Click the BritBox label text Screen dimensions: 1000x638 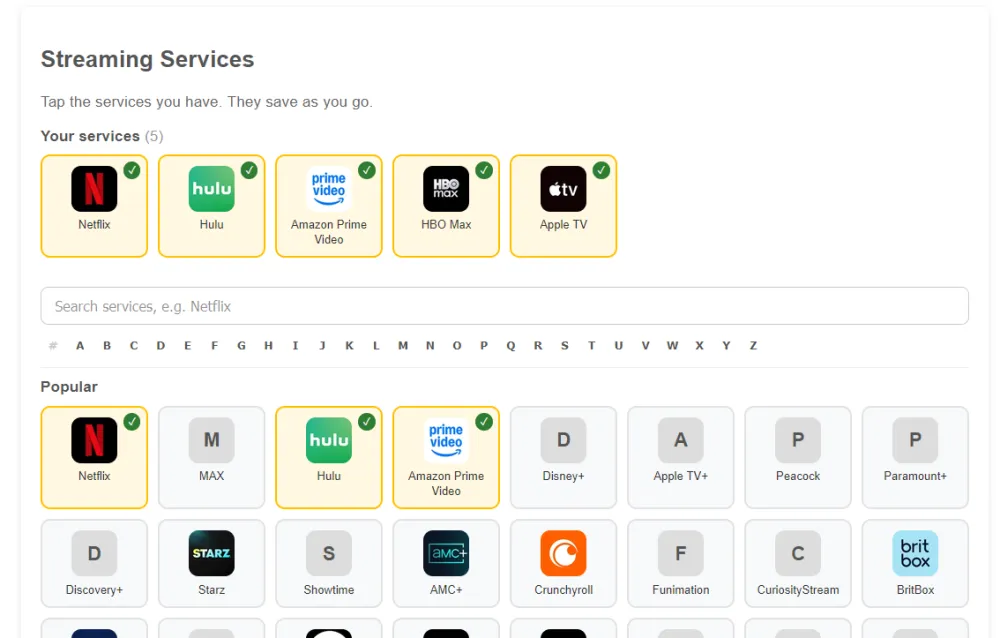(916, 590)
